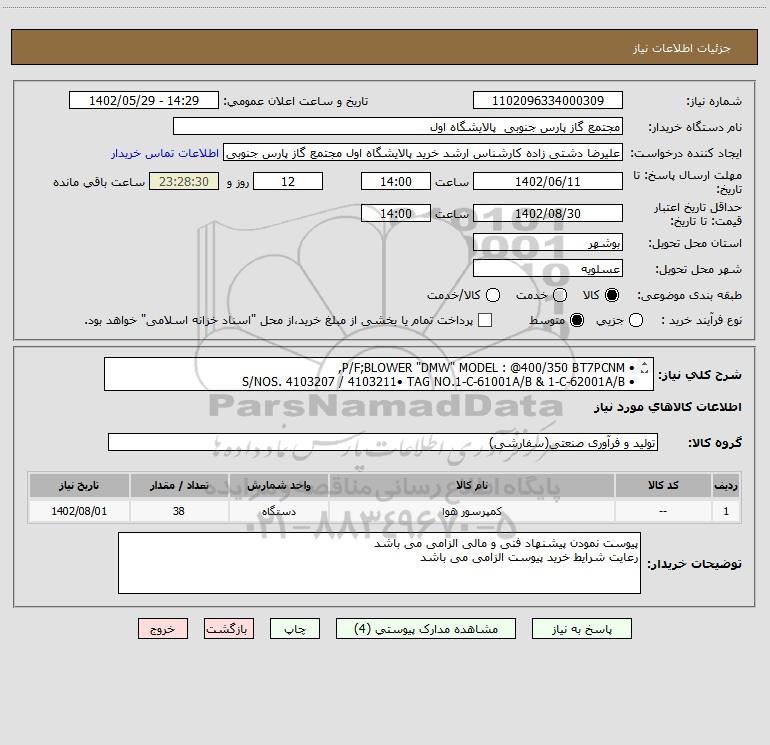Select the 'خدمت' radio option
This screenshot has height=745, width=770.
point(560,296)
